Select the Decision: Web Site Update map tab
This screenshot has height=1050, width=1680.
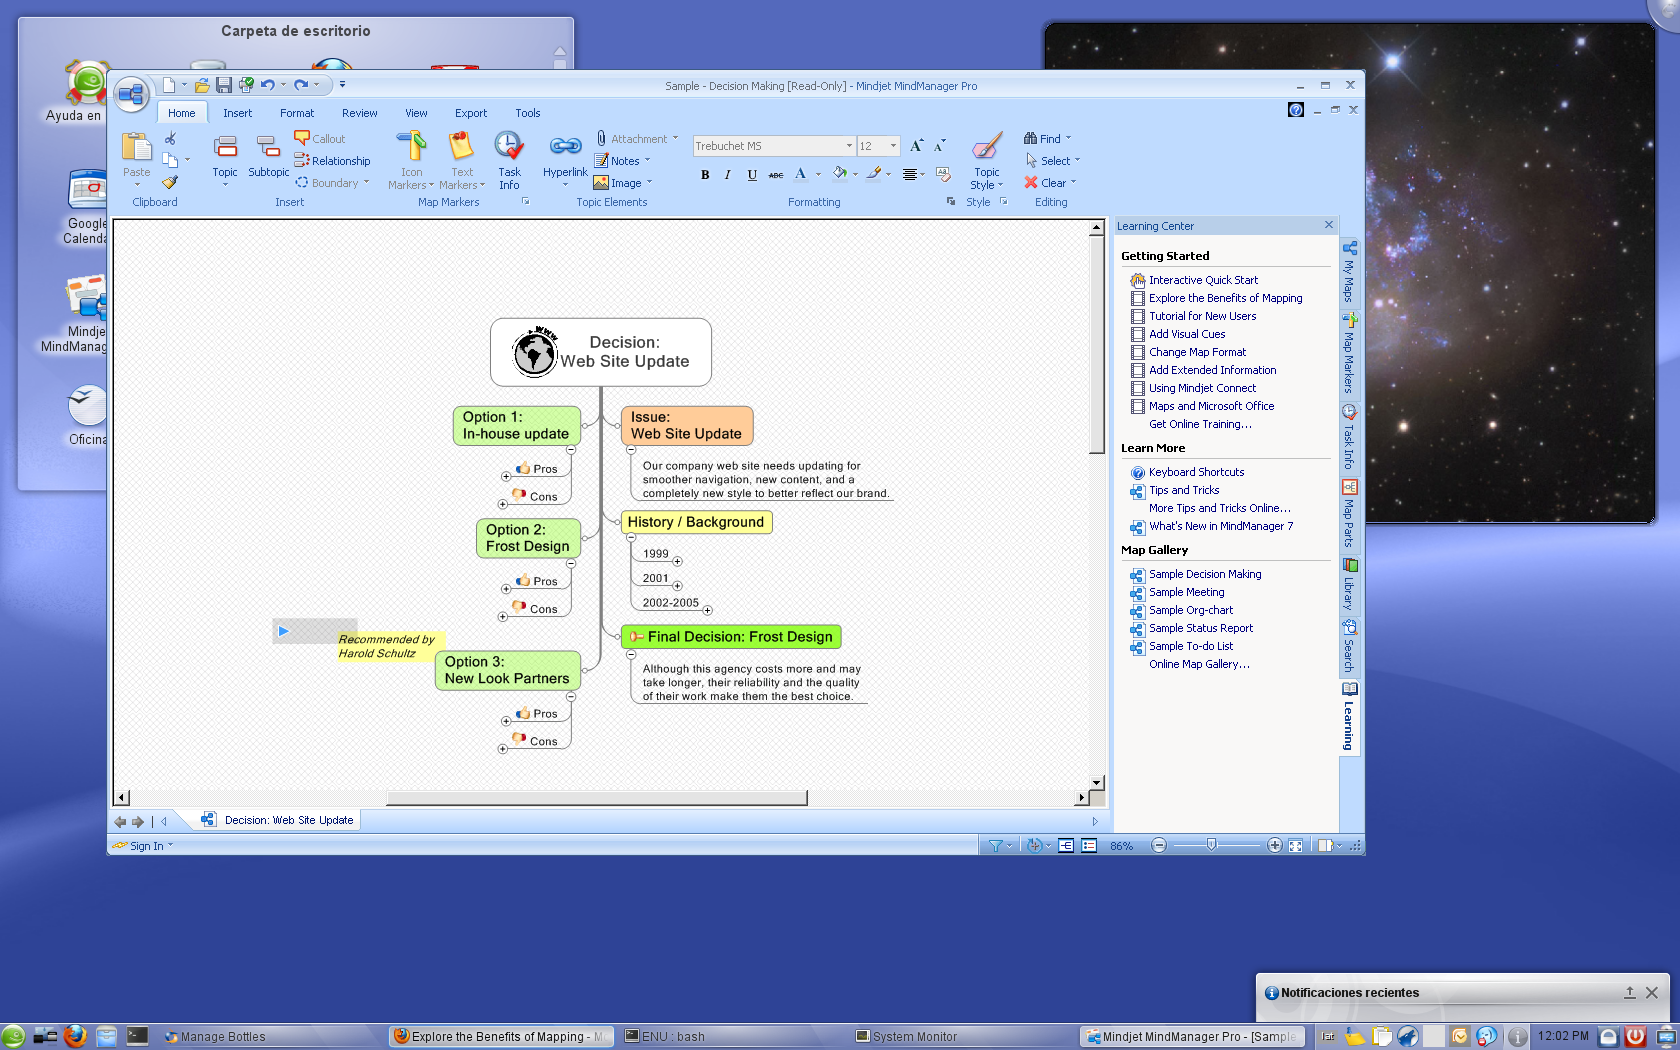coord(279,820)
